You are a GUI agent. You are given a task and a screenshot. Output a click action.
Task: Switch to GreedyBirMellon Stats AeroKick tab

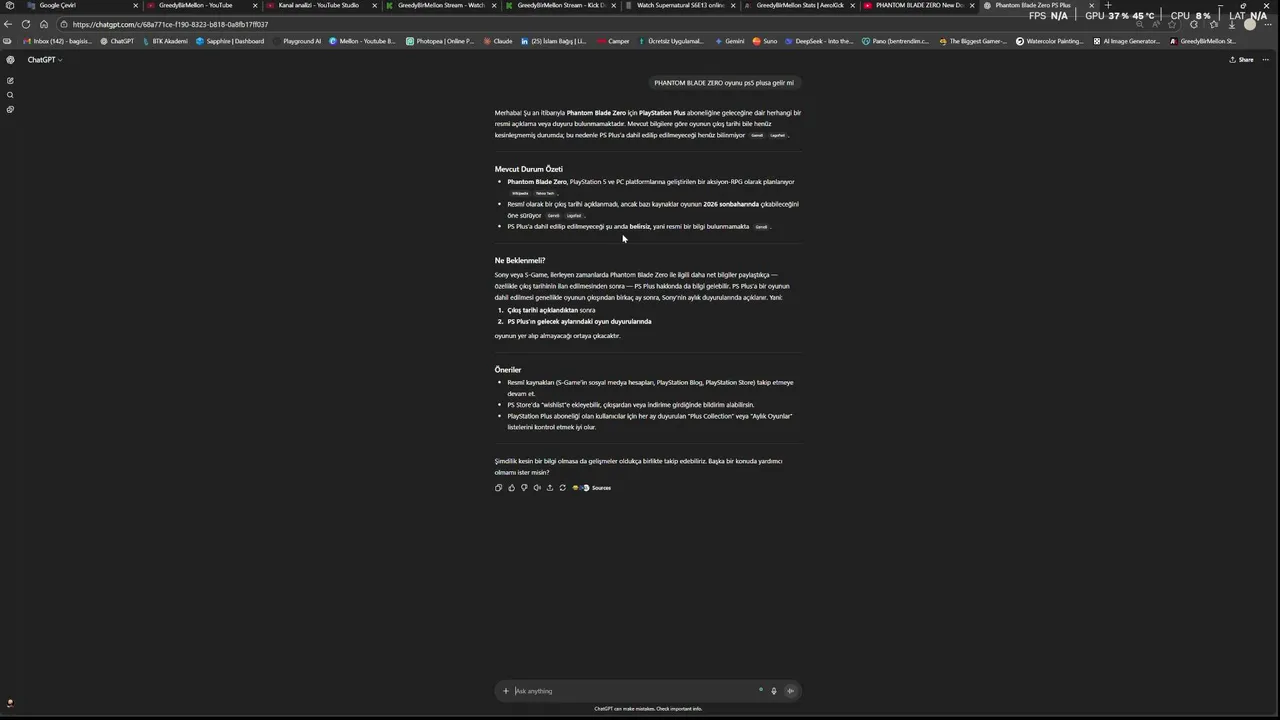[x=800, y=5]
